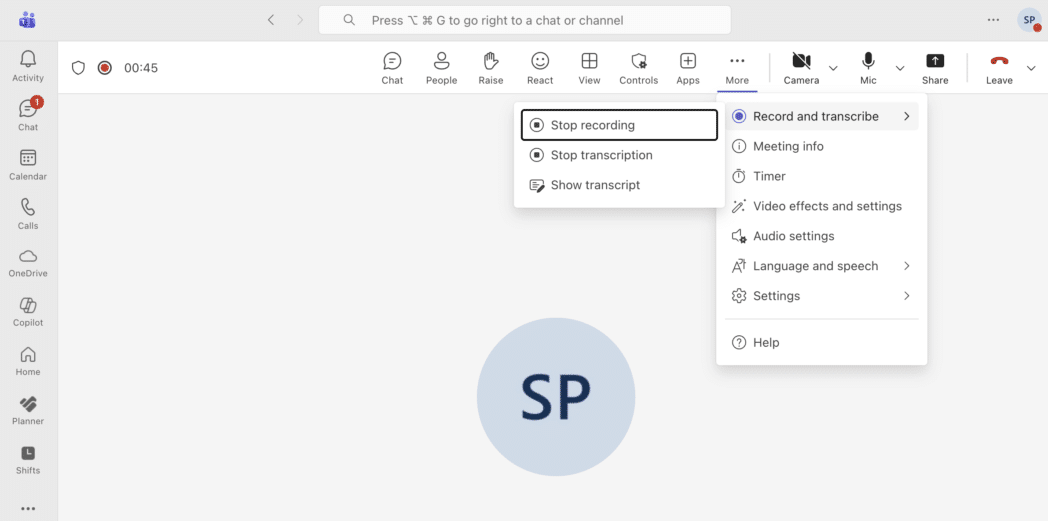1048x521 pixels.
Task: Show the People participants list
Action: pos(441,67)
